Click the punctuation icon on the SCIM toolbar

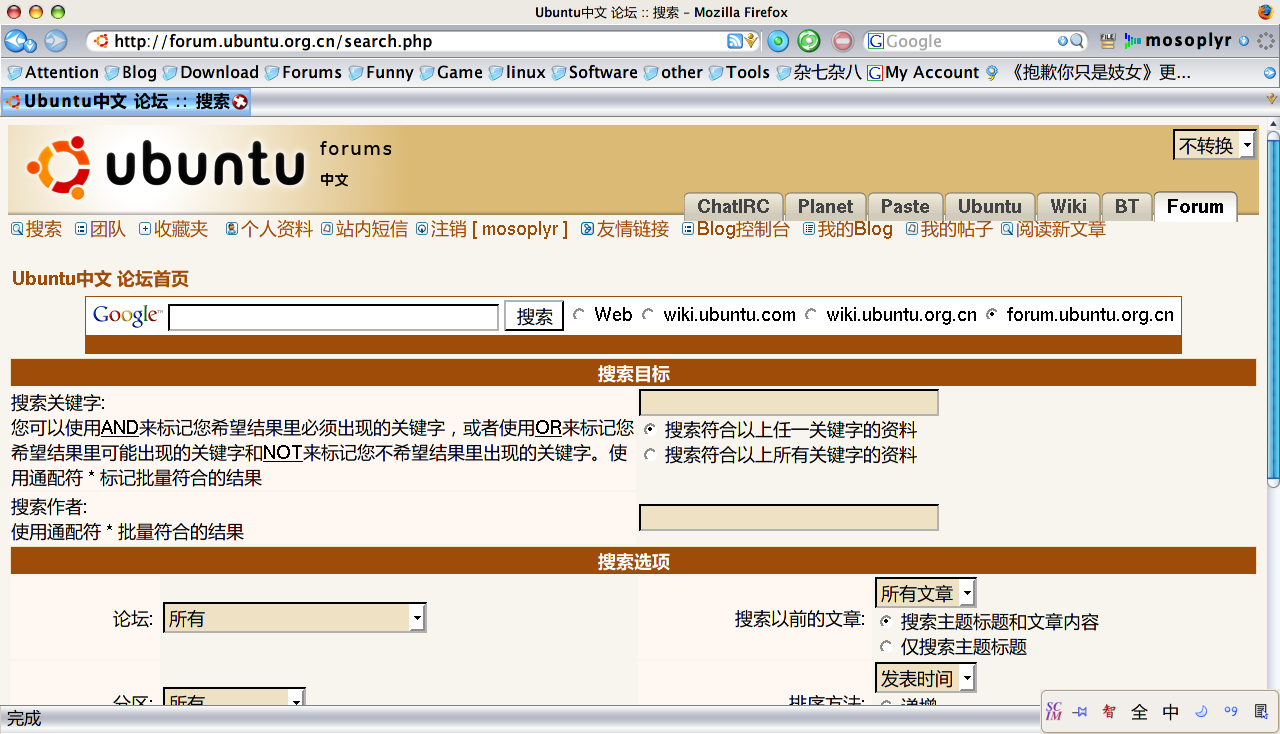point(1231,712)
